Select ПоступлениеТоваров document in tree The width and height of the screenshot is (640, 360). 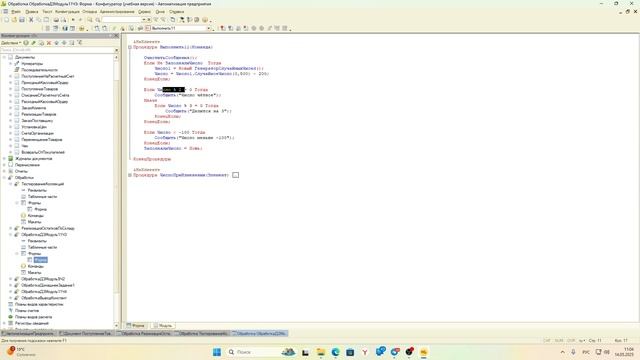click(x=40, y=89)
